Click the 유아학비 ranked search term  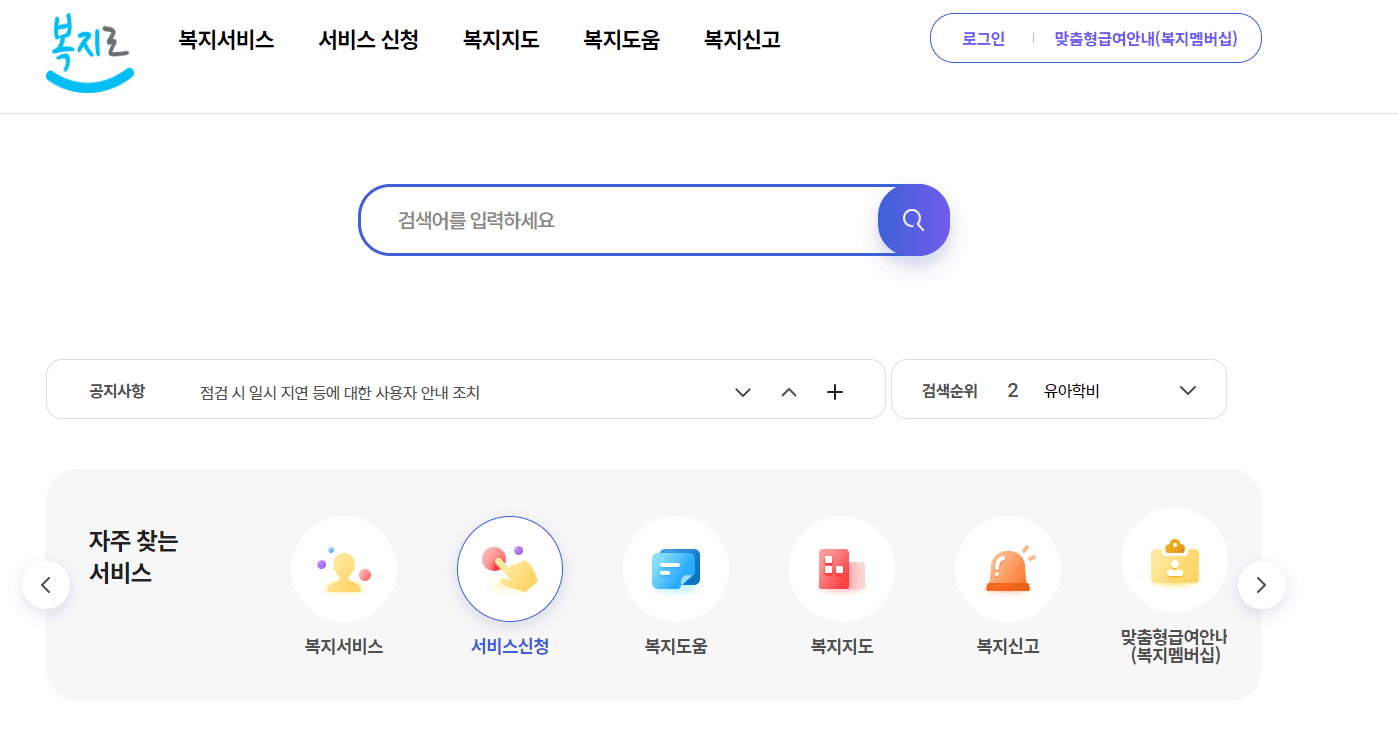coord(1072,391)
